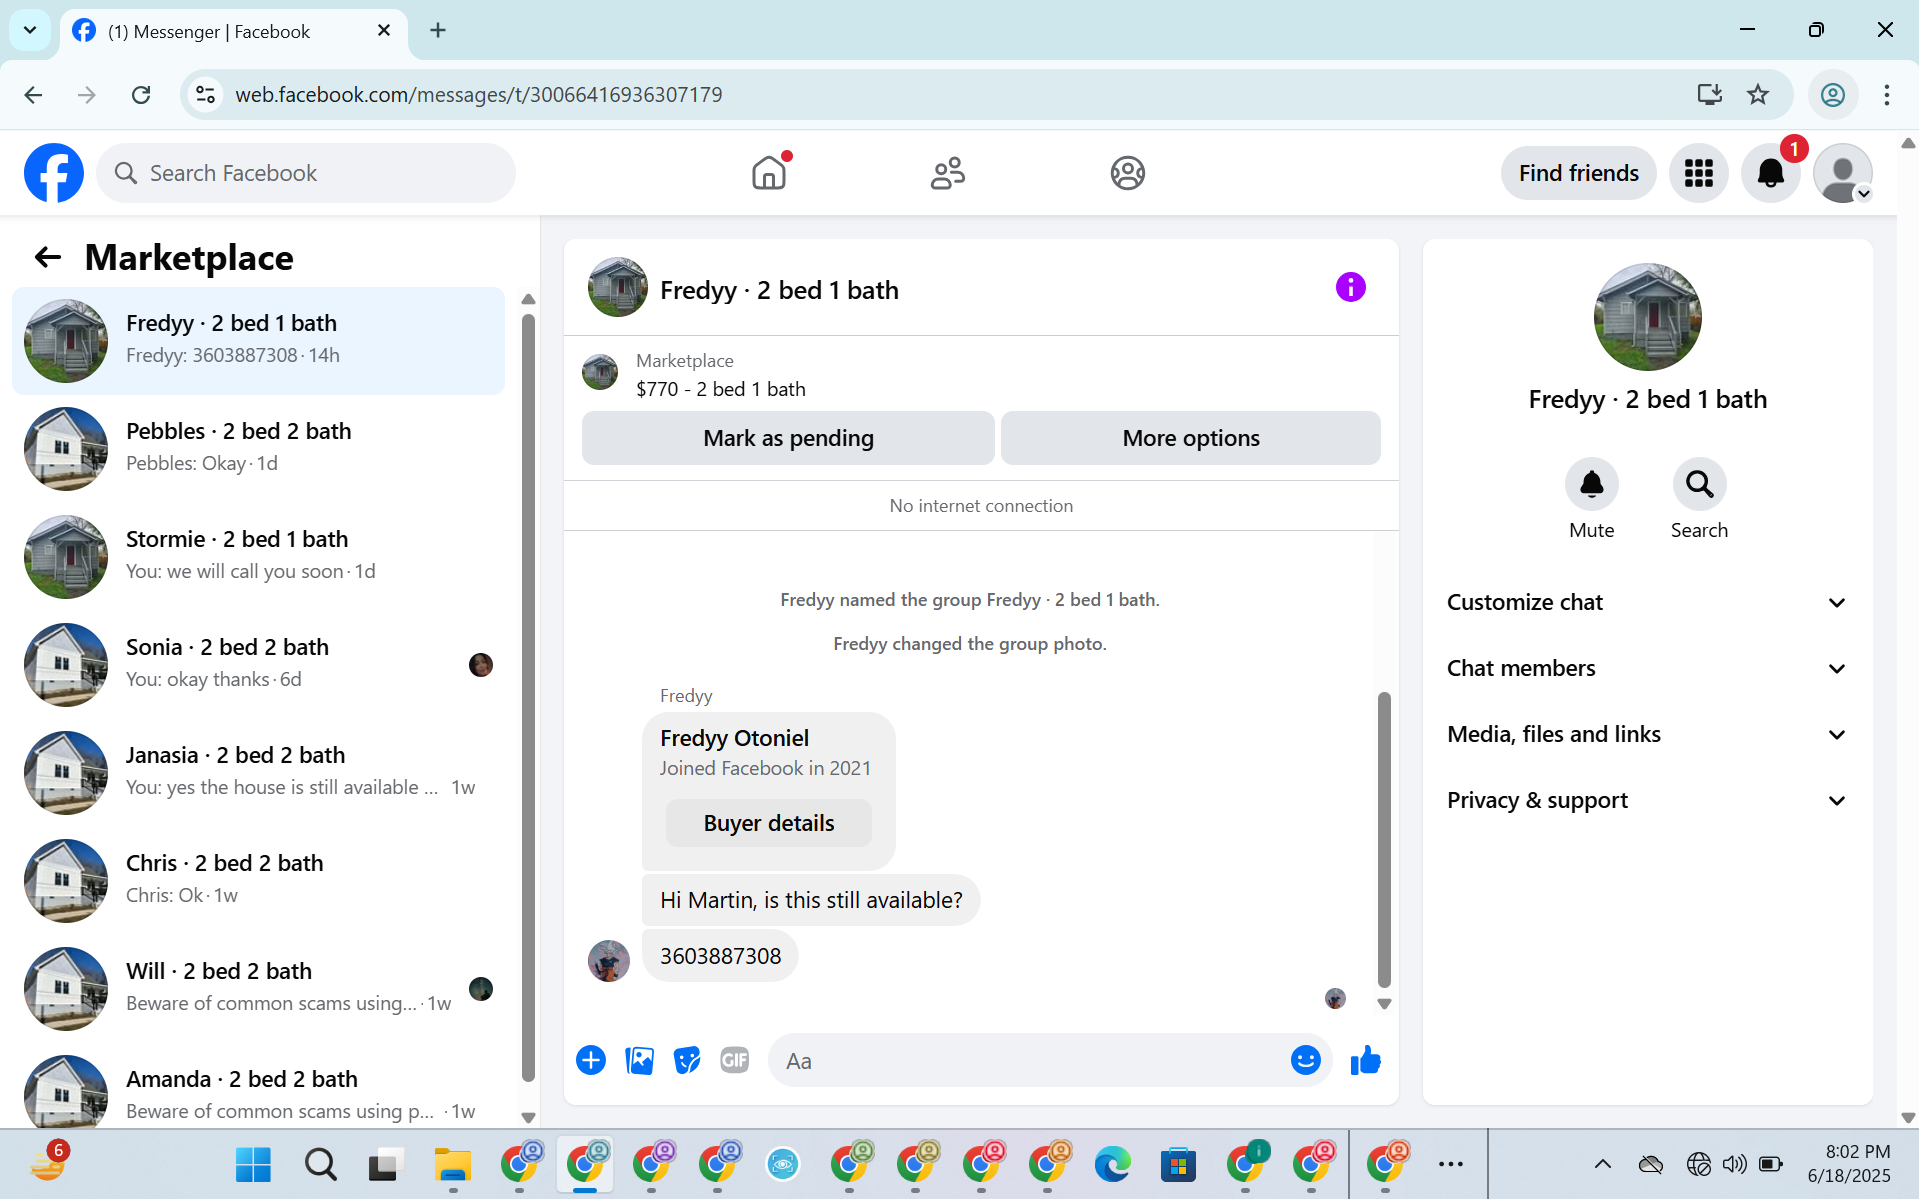Click Fredyy's avatar beside phone number message
This screenshot has width=1919, height=1199.
pyautogui.click(x=608, y=960)
